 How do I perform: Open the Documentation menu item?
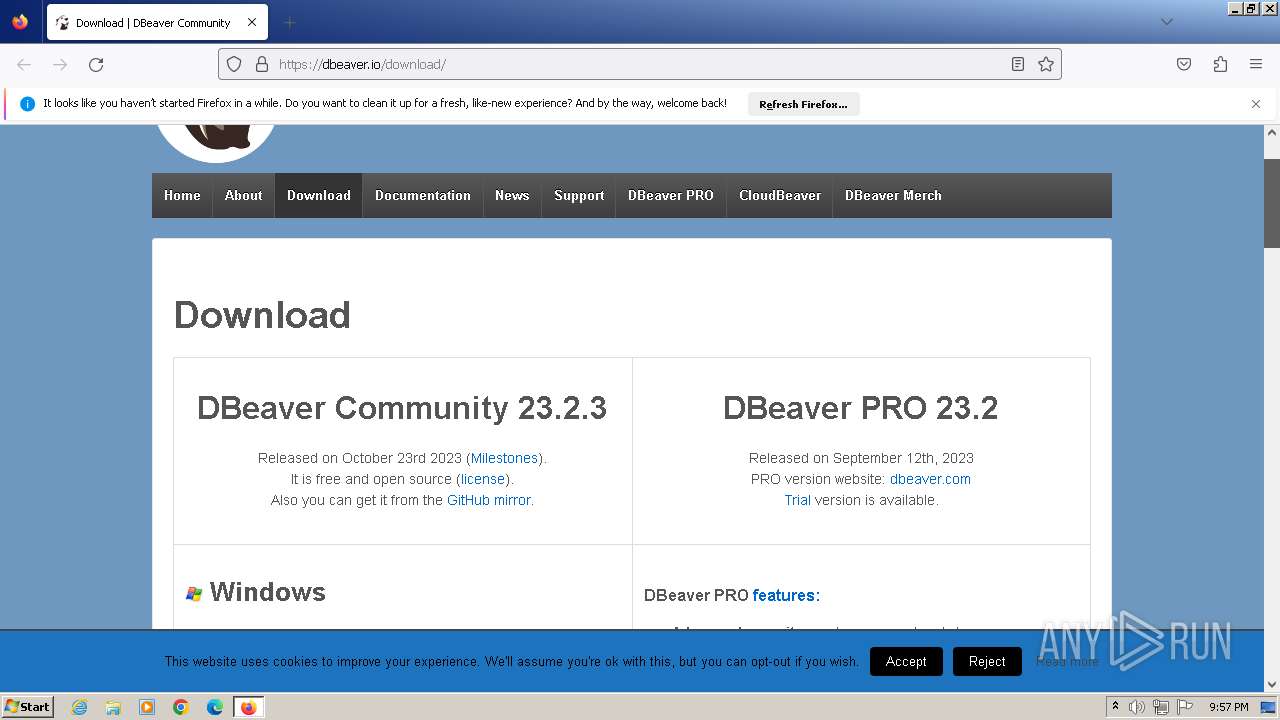coord(423,195)
